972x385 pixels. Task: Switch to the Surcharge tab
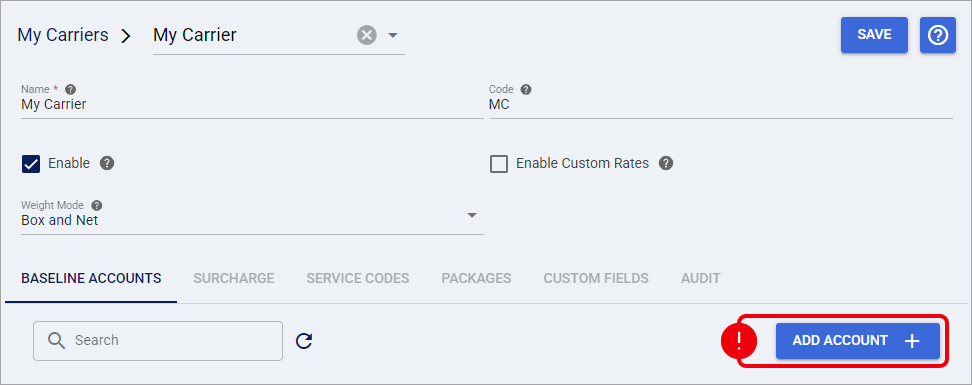click(234, 278)
